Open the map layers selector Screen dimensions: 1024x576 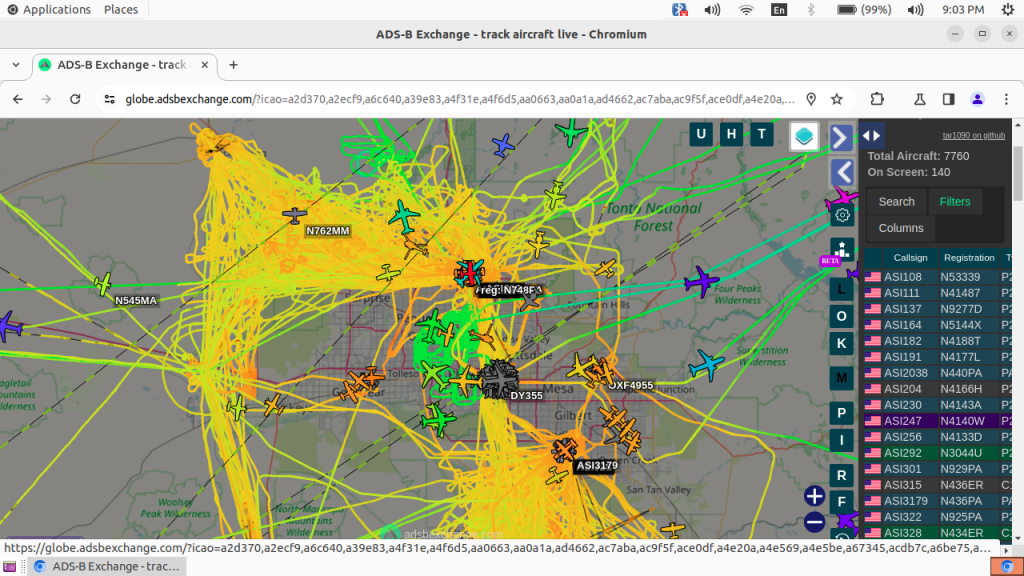click(x=804, y=136)
